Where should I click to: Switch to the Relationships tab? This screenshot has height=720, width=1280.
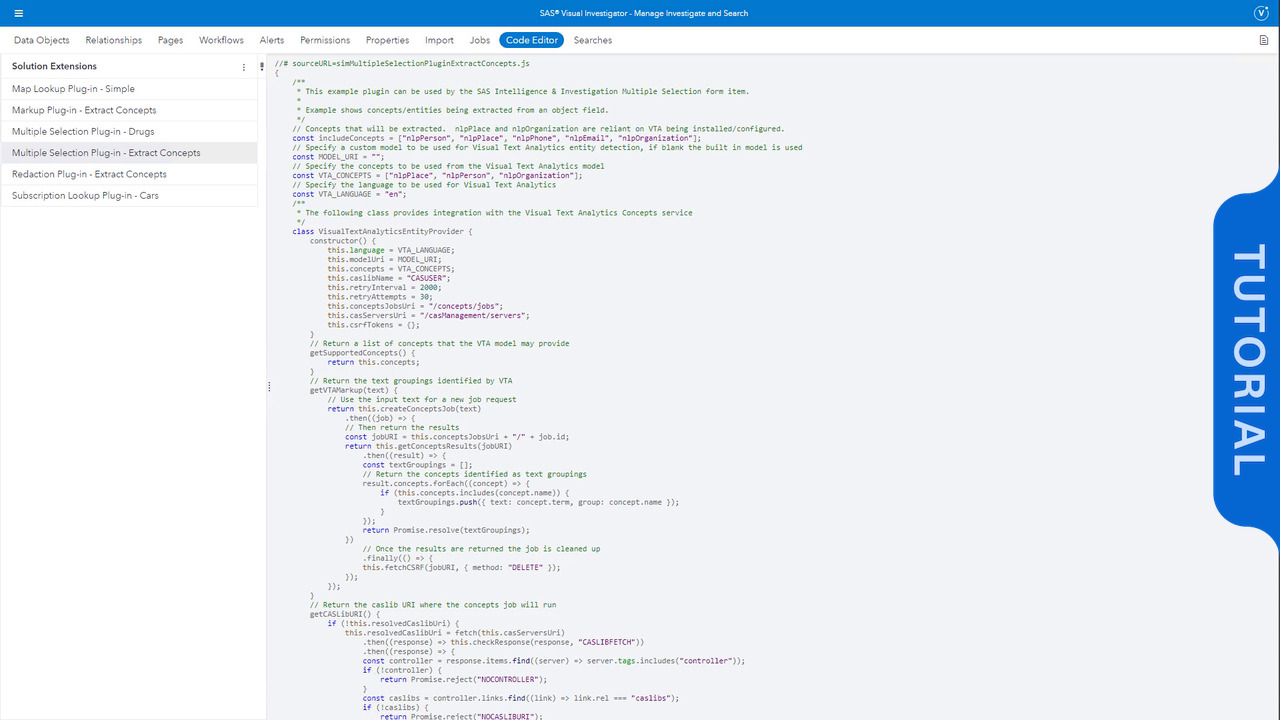(114, 40)
